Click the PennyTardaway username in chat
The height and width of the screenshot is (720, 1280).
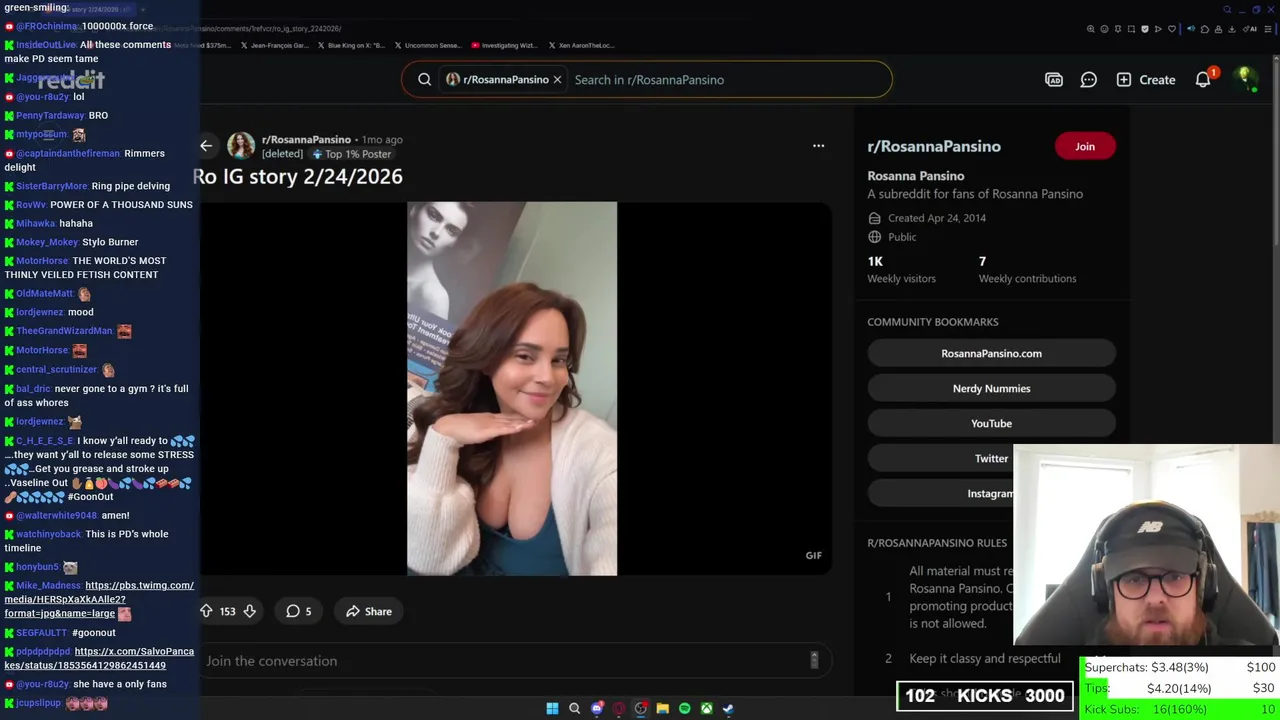[50, 115]
